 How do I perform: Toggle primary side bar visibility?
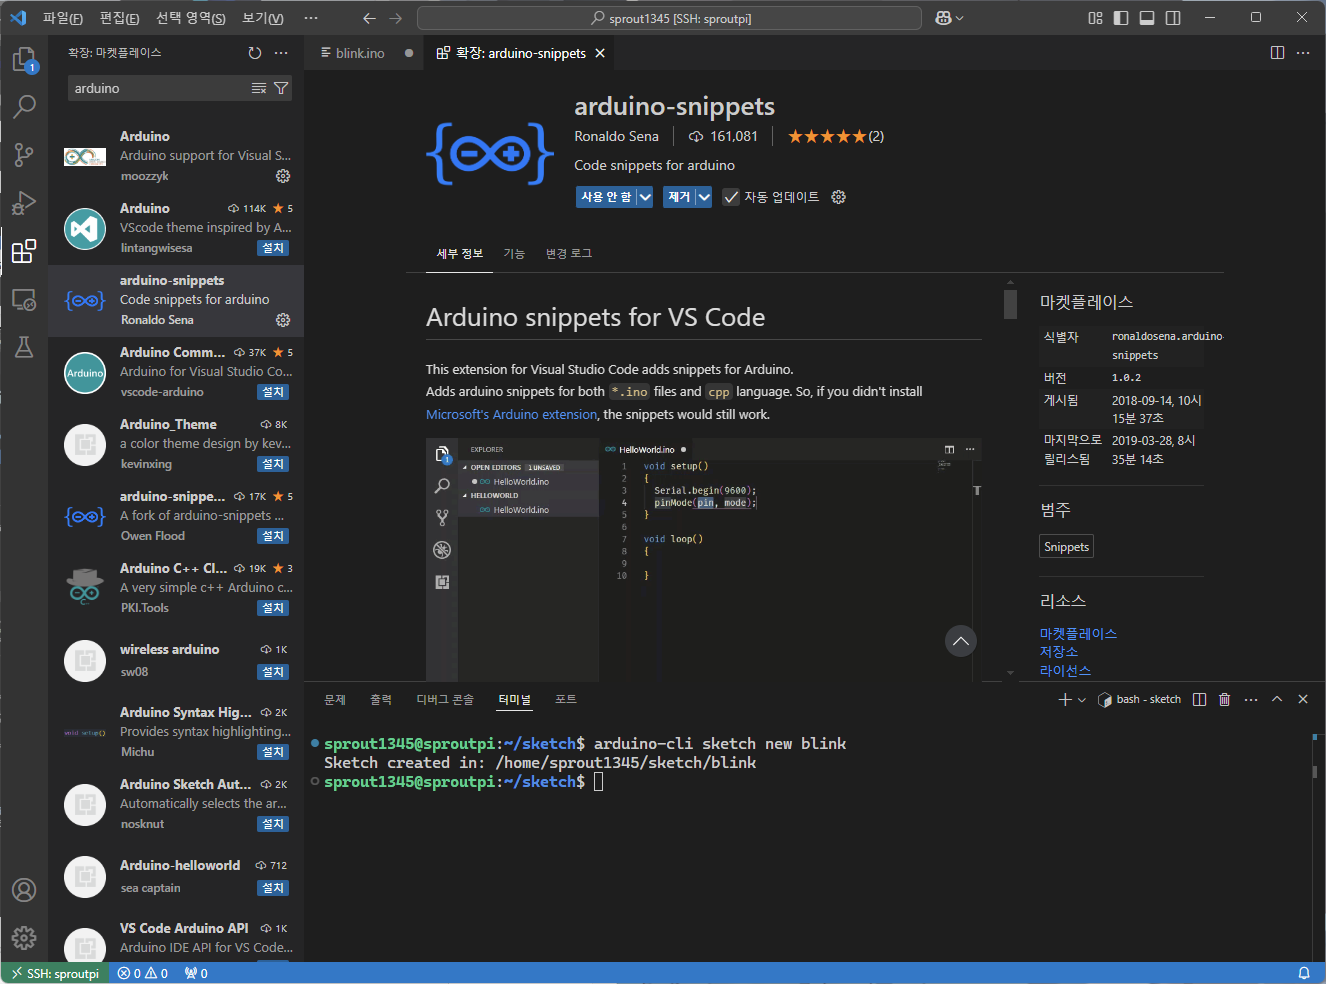1121,18
